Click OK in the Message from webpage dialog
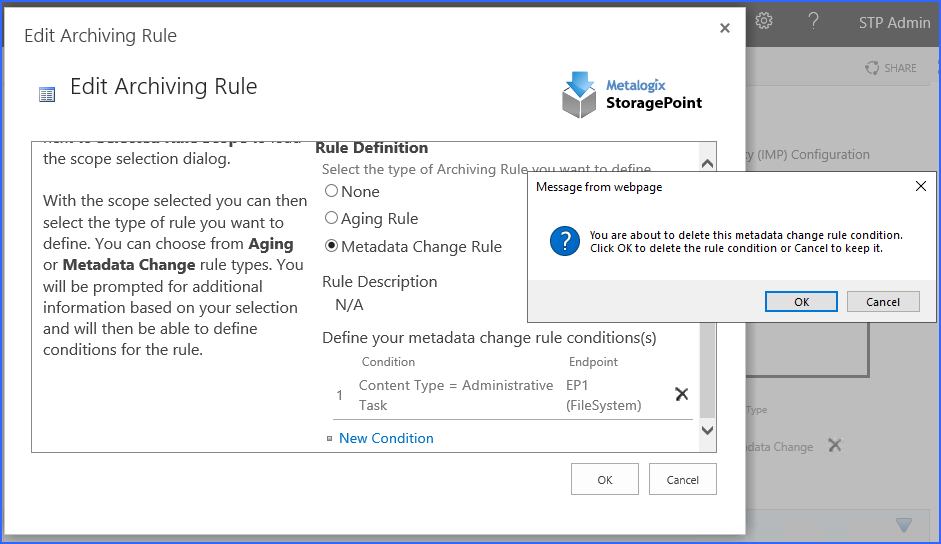Image resolution: width=941 pixels, height=544 pixels. click(x=801, y=302)
